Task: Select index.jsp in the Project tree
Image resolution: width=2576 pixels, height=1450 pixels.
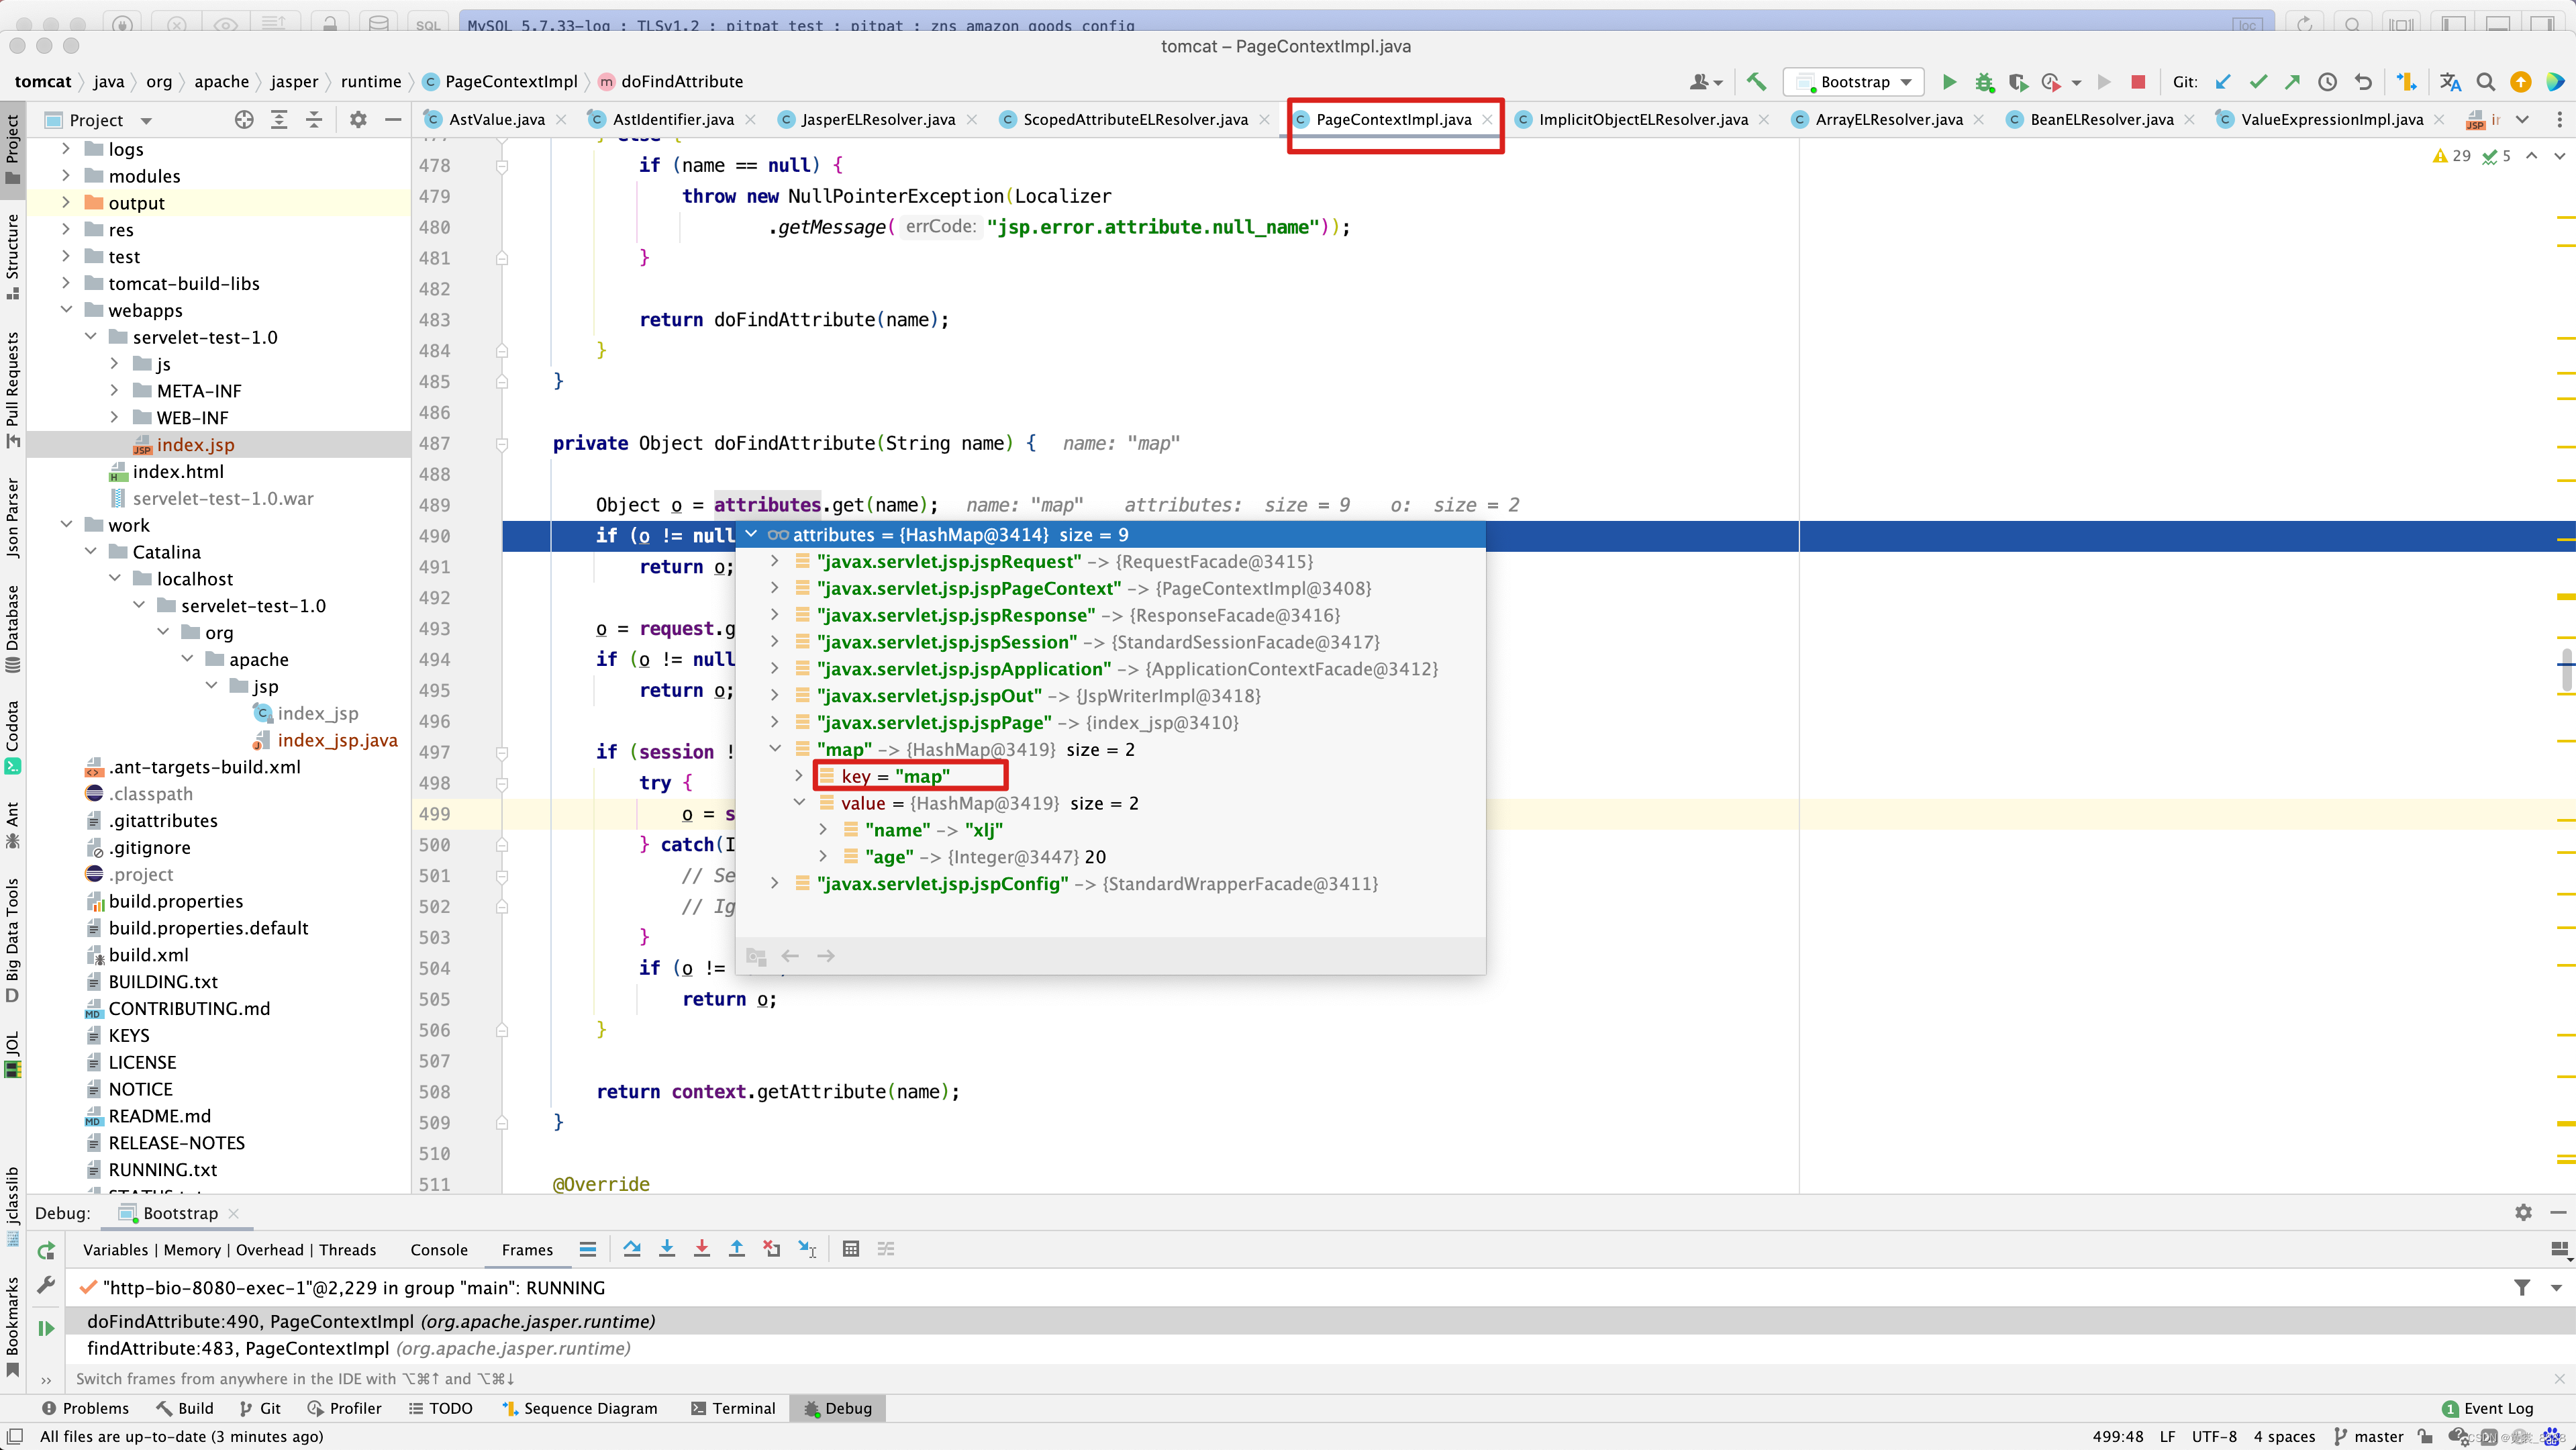Action: pos(196,444)
